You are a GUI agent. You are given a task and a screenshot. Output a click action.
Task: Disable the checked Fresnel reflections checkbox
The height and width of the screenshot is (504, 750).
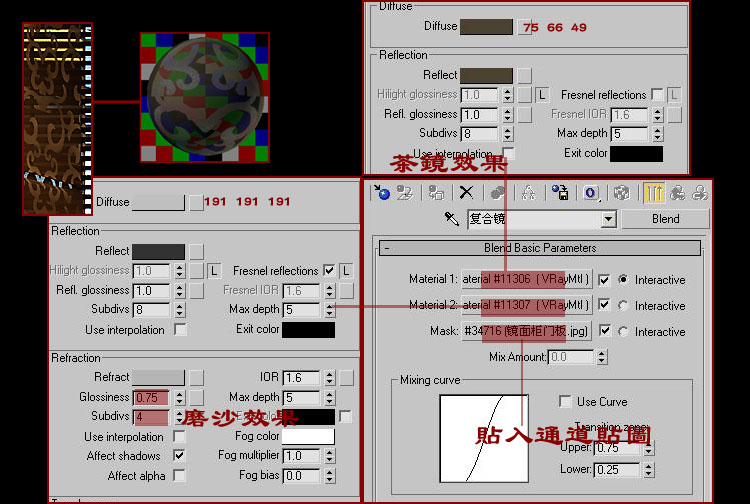[329, 271]
